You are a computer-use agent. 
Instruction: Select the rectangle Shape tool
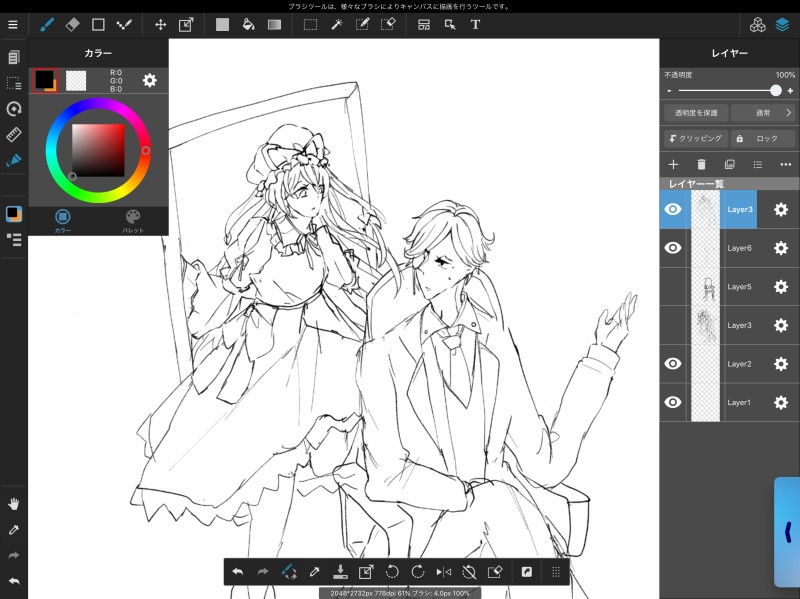pos(98,24)
